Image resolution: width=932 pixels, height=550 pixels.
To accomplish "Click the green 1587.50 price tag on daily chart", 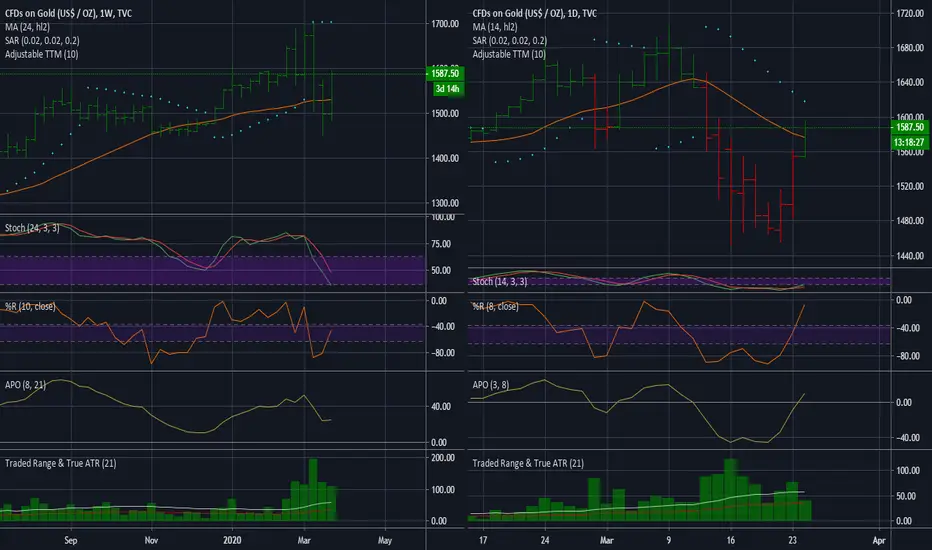I will tap(909, 127).
